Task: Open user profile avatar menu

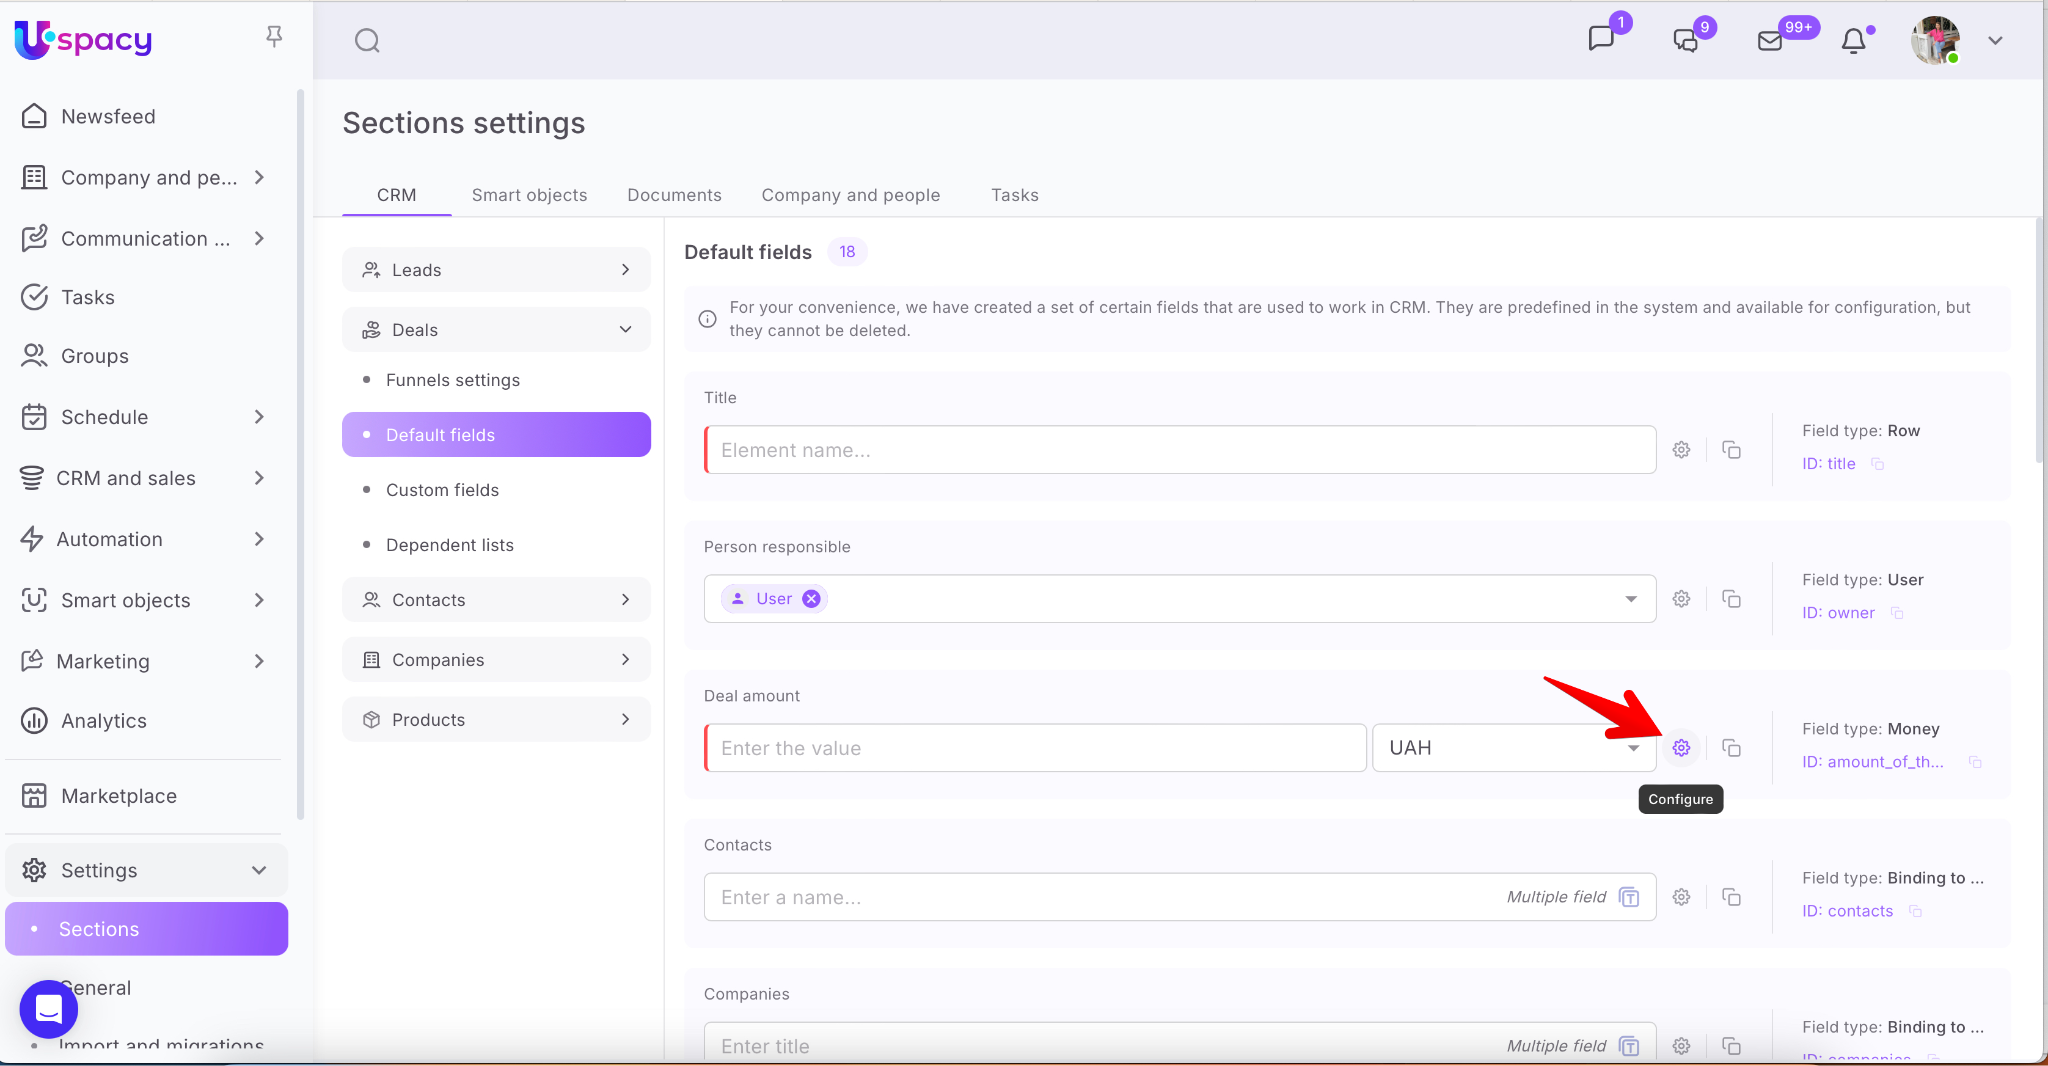Action: pos(1935,41)
